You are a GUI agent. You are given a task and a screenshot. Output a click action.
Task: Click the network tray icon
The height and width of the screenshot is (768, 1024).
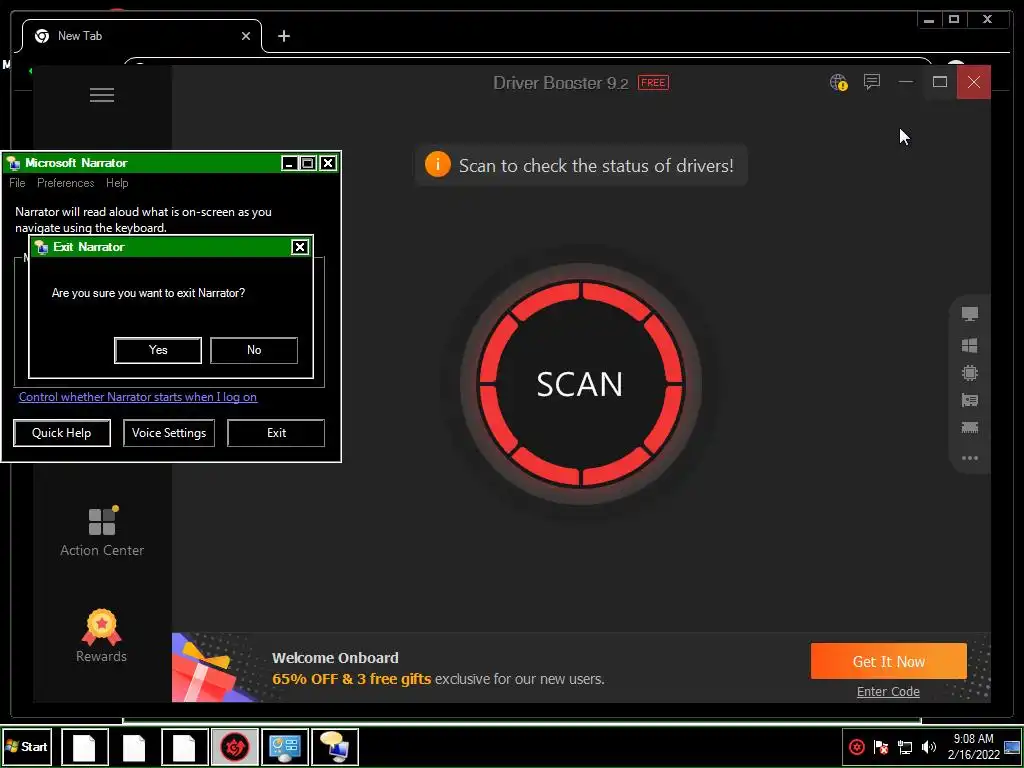tap(905, 746)
